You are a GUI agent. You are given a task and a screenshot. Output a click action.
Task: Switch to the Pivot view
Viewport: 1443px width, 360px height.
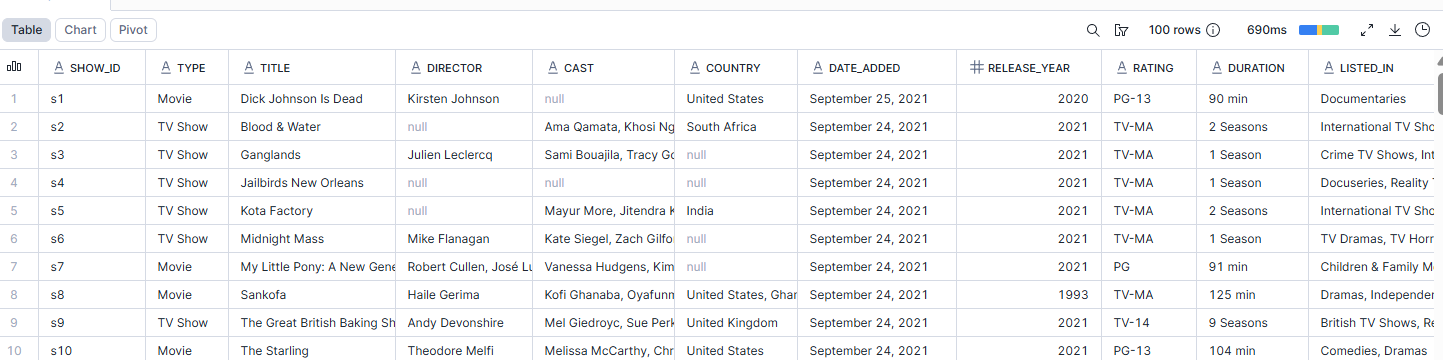click(133, 30)
